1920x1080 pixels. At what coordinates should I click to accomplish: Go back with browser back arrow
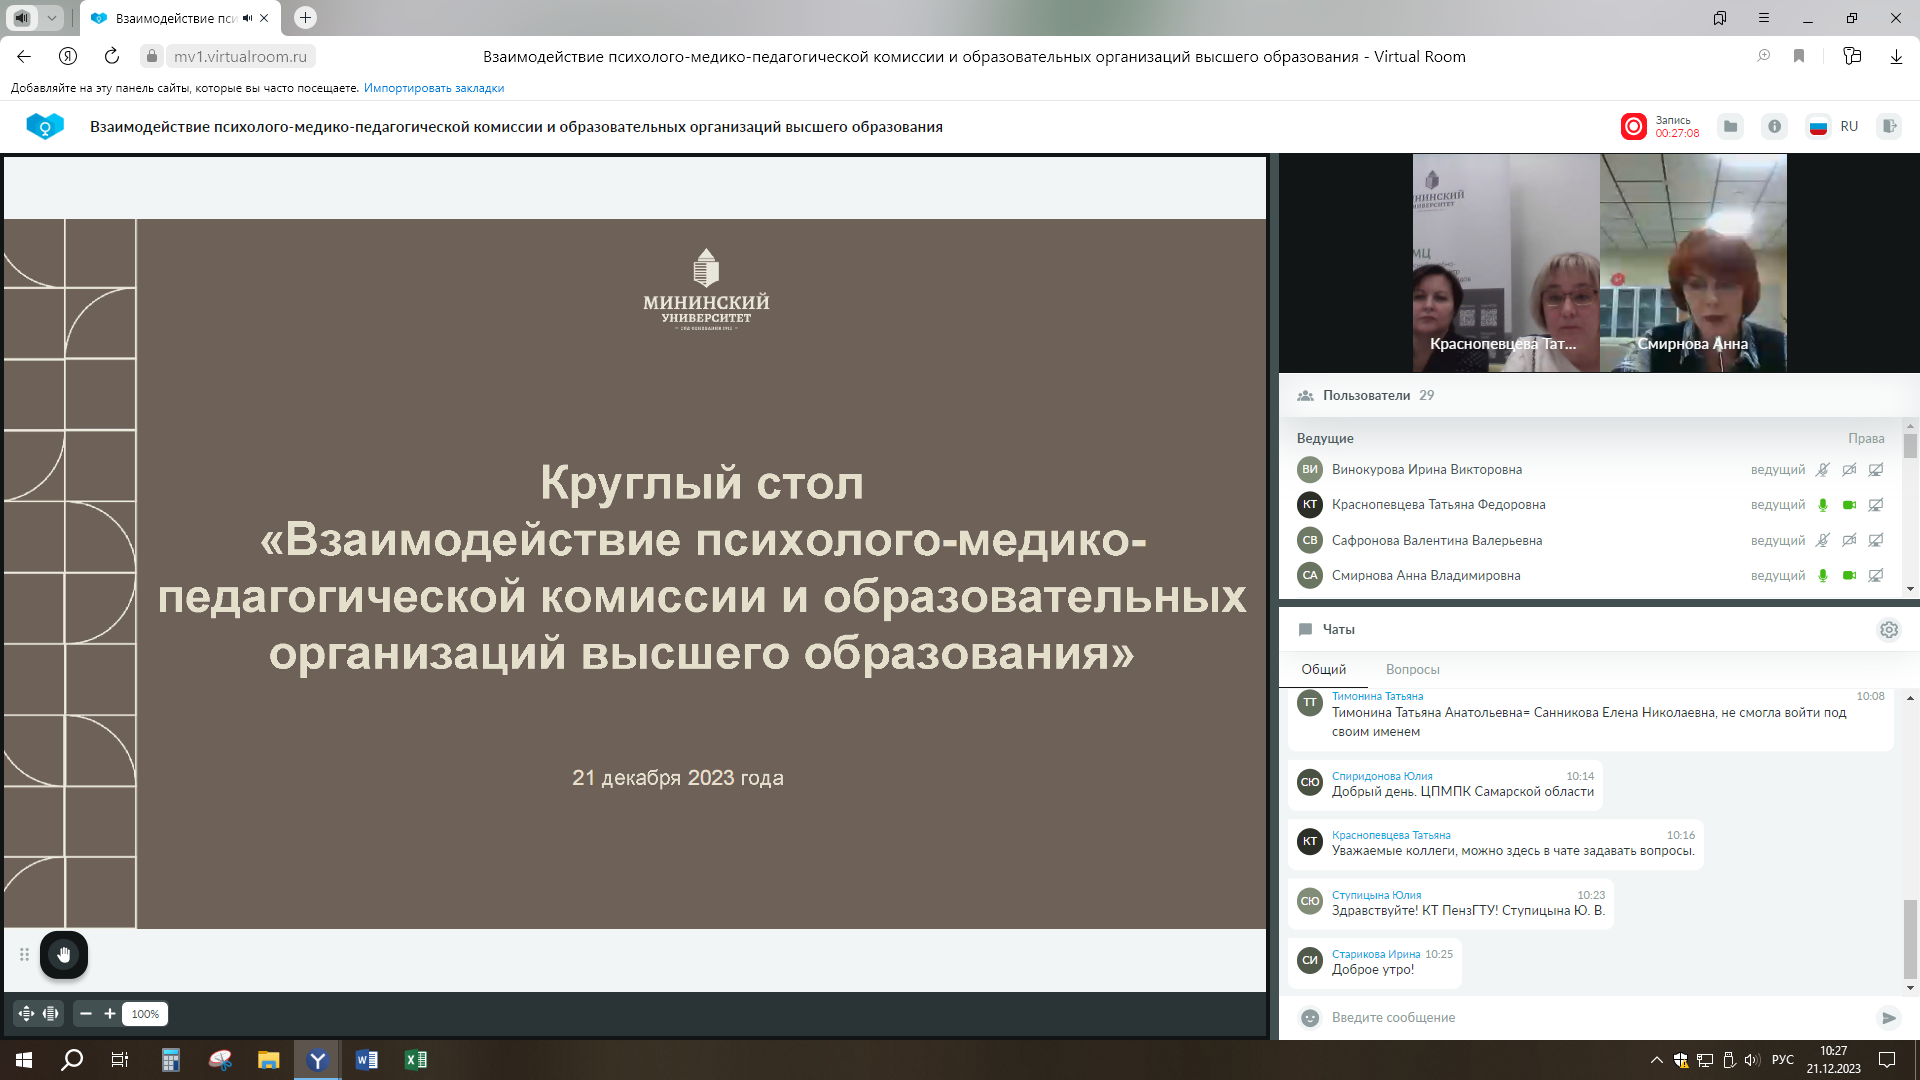tap(24, 57)
